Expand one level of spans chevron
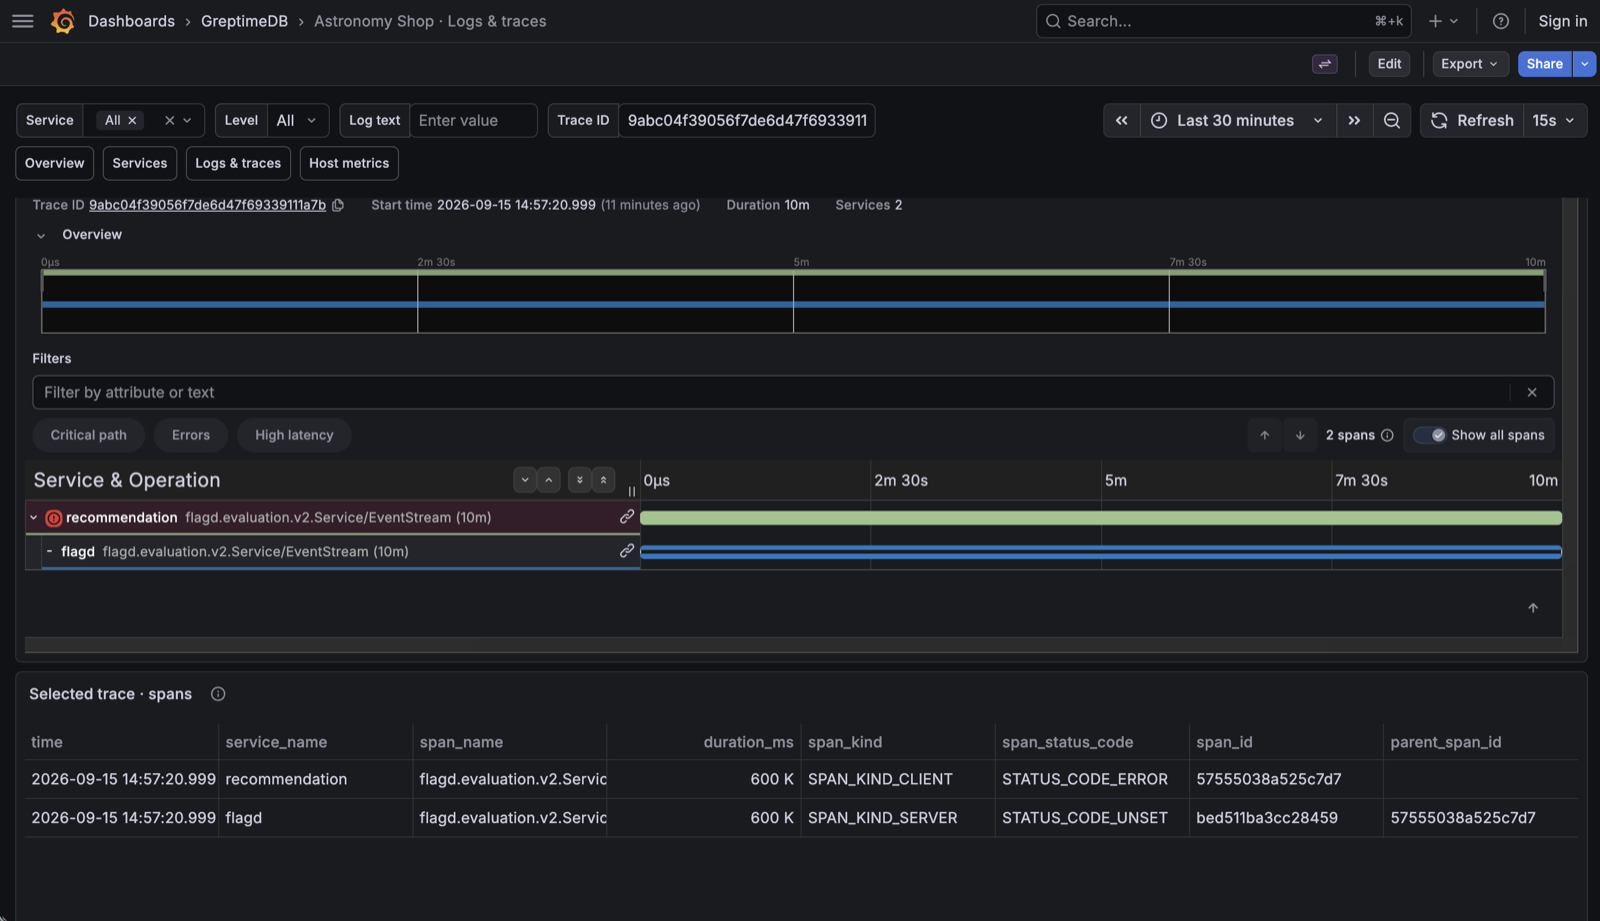1600x921 pixels. point(524,480)
